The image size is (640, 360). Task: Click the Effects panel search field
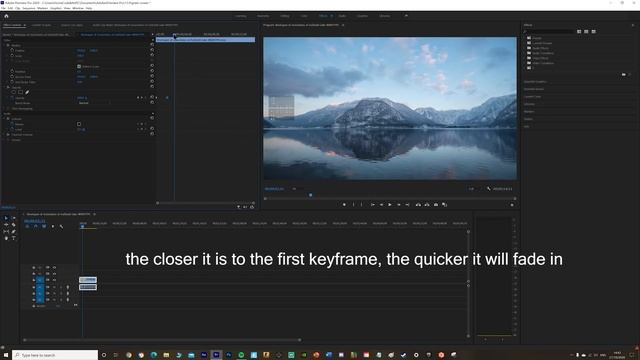coord(549,31)
